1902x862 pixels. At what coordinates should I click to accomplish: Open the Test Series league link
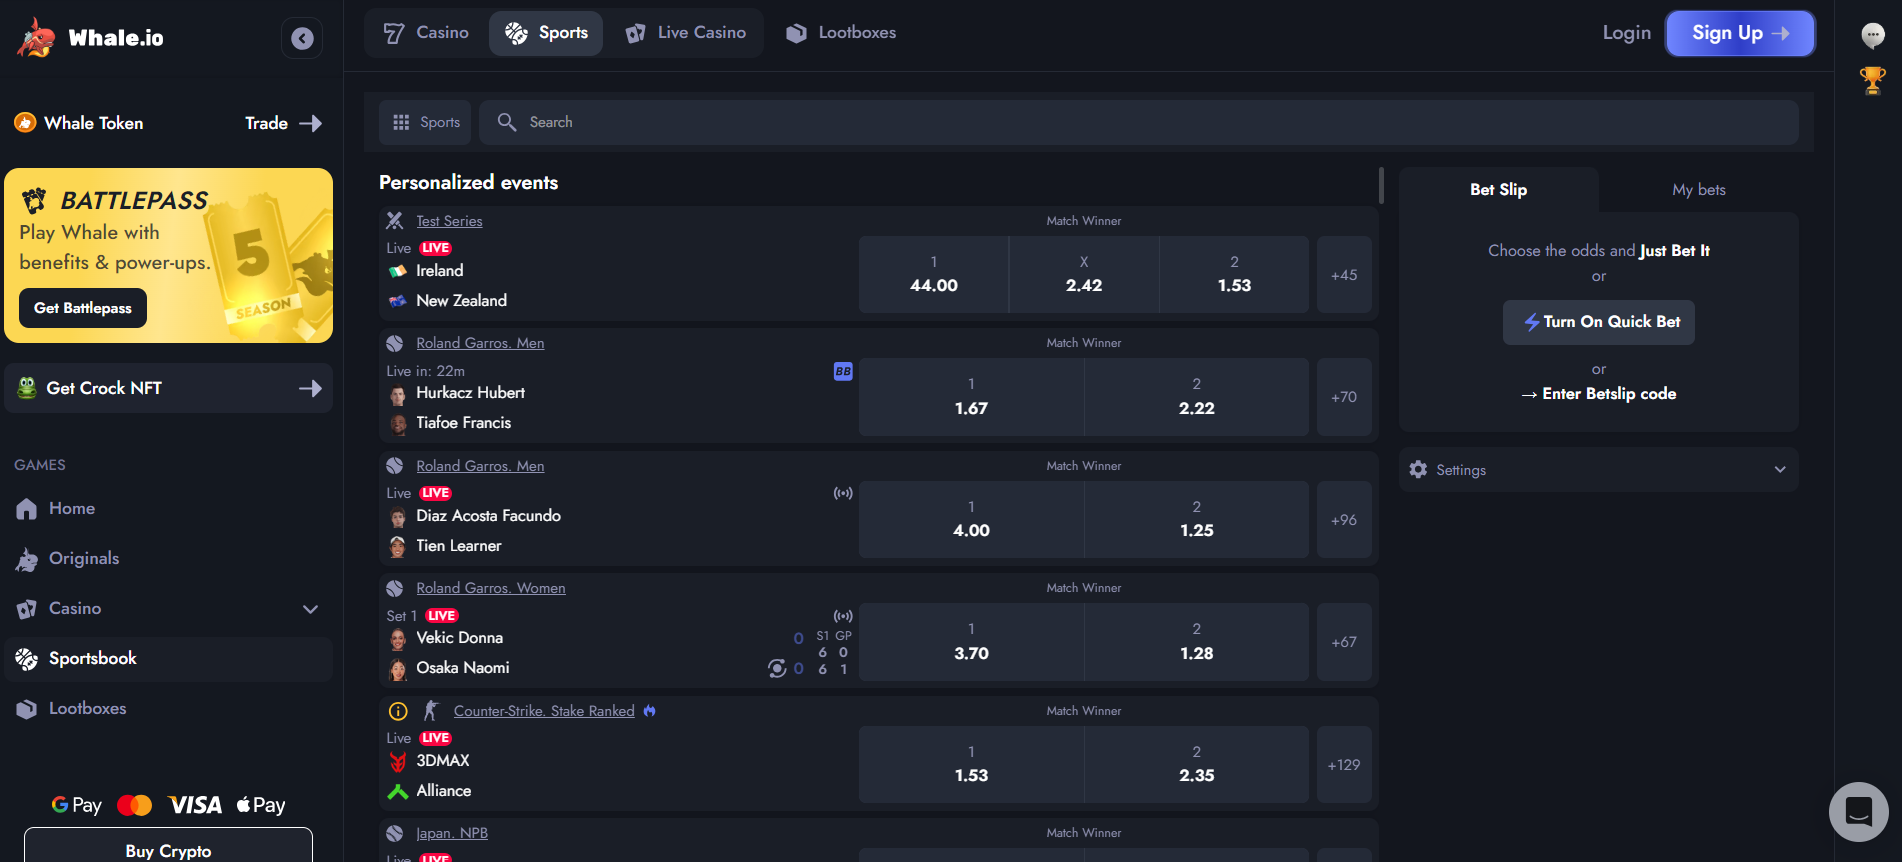(449, 221)
